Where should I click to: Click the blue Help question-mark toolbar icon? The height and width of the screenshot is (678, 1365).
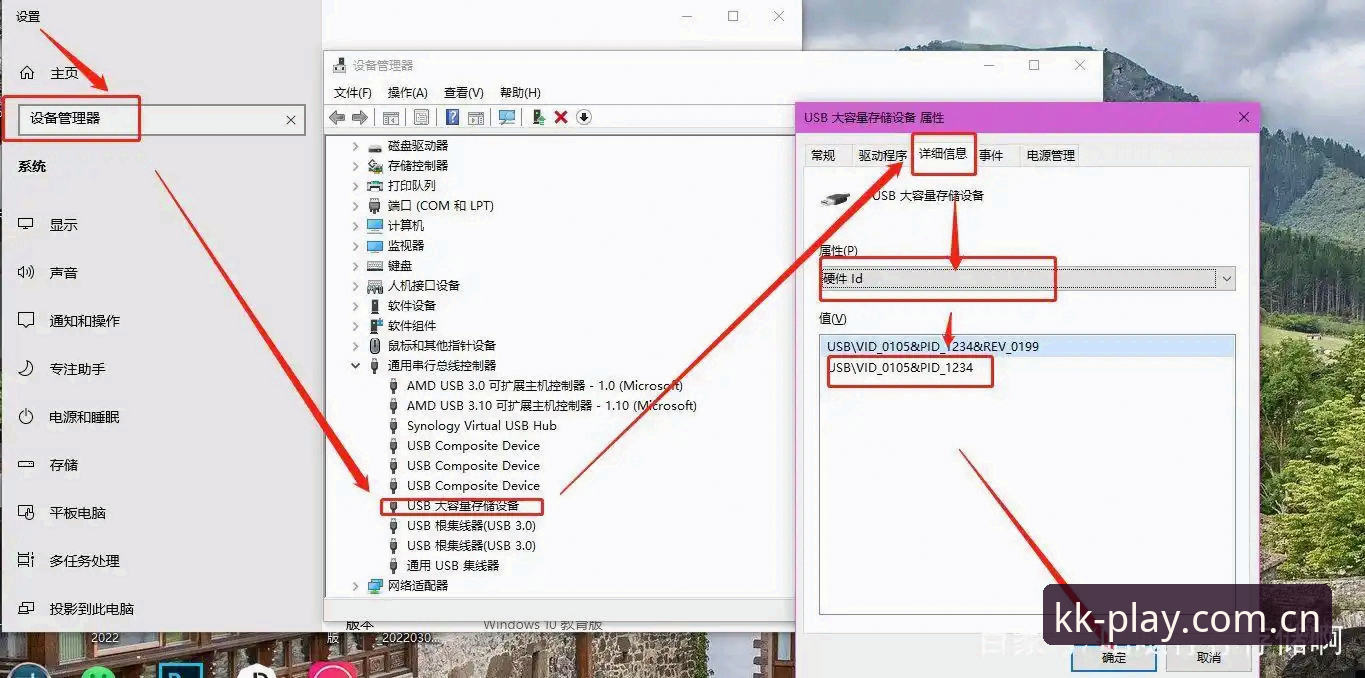click(x=452, y=118)
